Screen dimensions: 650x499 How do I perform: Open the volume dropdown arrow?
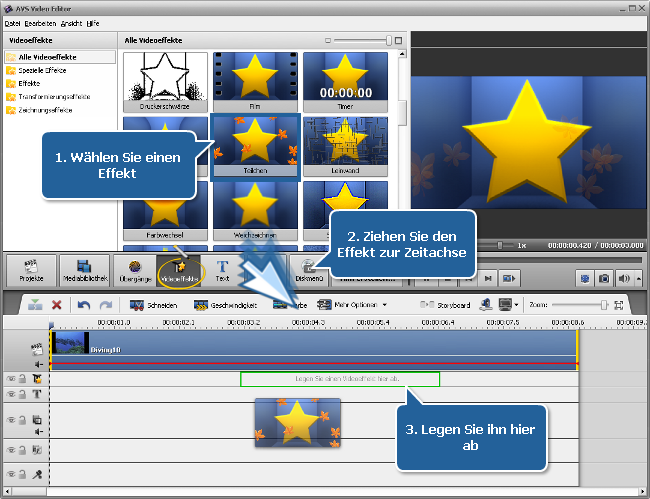[639, 277]
